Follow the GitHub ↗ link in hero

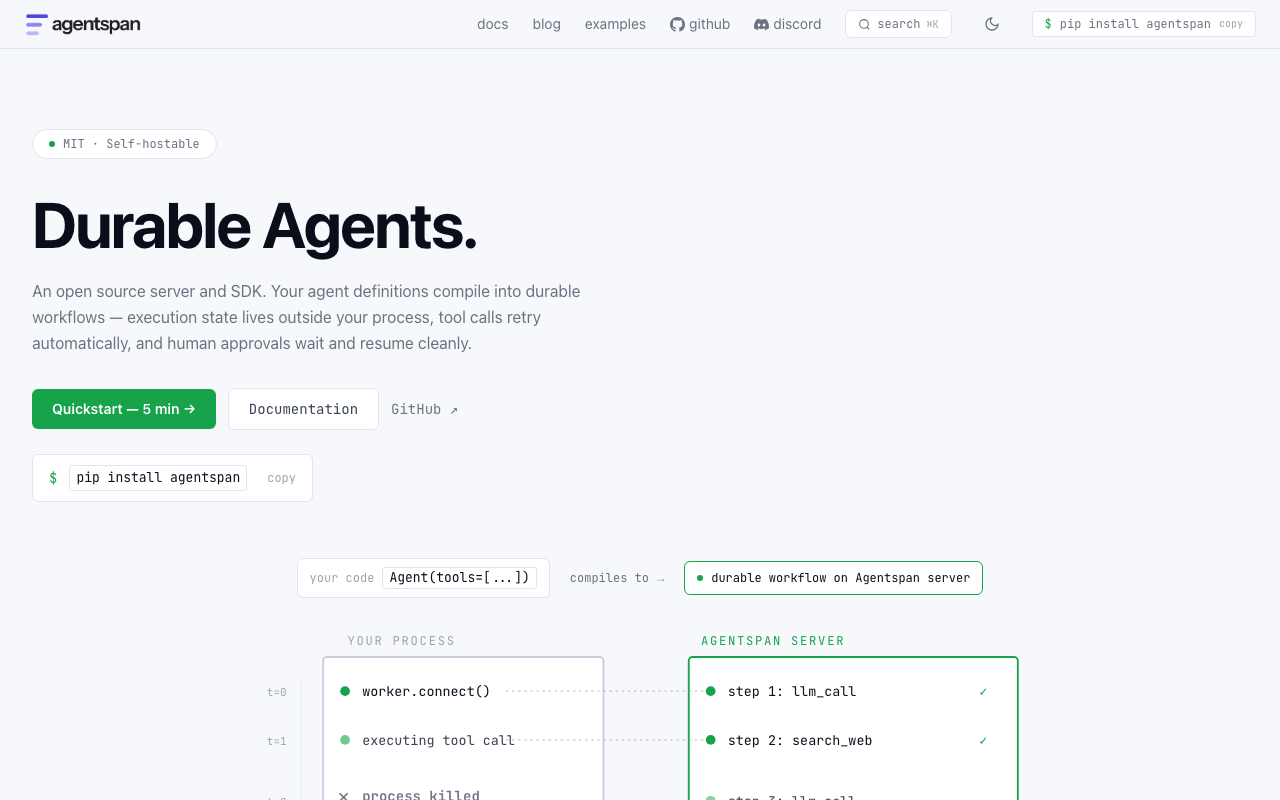point(424,409)
